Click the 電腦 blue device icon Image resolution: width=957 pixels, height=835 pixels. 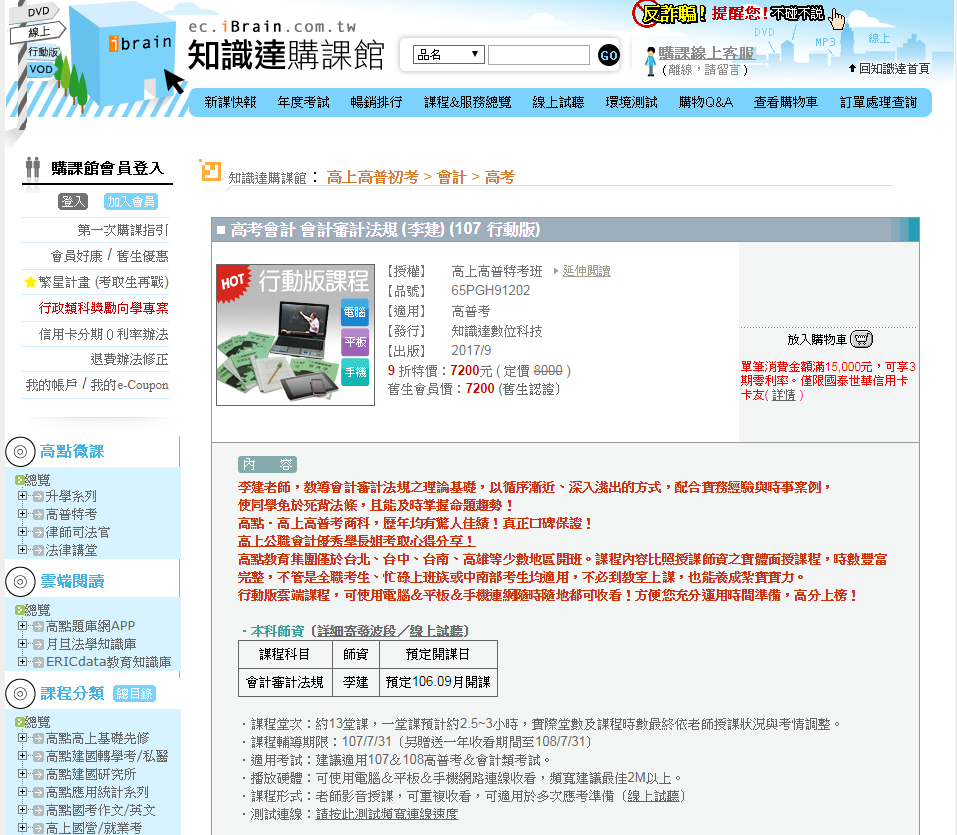coord(355,311)
